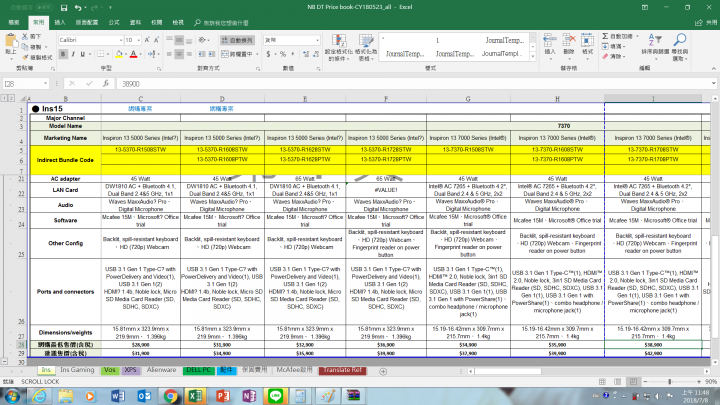
Task: Decrease font size with smaller A icon
Action: (x=156, y=40)
